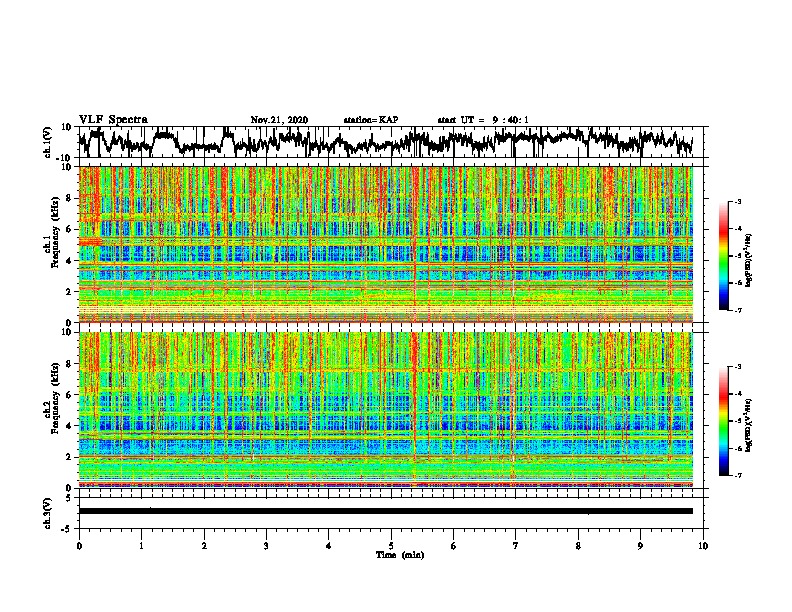Click the ch.1 waveform trace panel
Image resolution: width=792 pixels, height=612 pixels.
[x=393, y=142]
